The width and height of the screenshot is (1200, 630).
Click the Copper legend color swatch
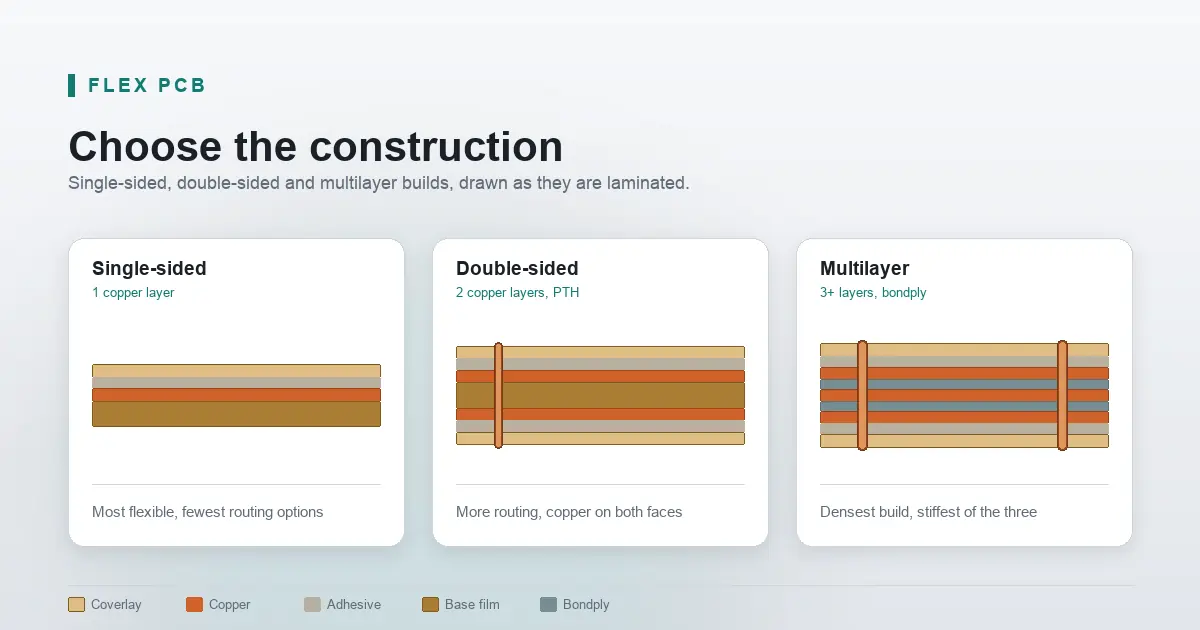[194, 604]
